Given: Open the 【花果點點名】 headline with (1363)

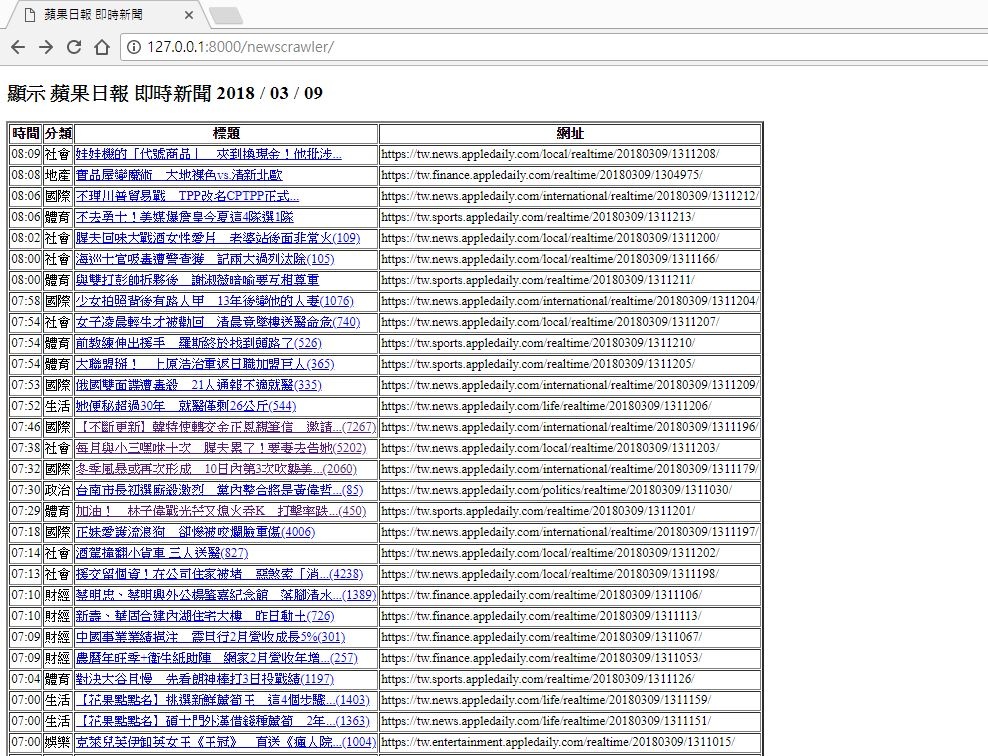Looking at the screenshot, I should pyautogui.click(x=222, y=721).
